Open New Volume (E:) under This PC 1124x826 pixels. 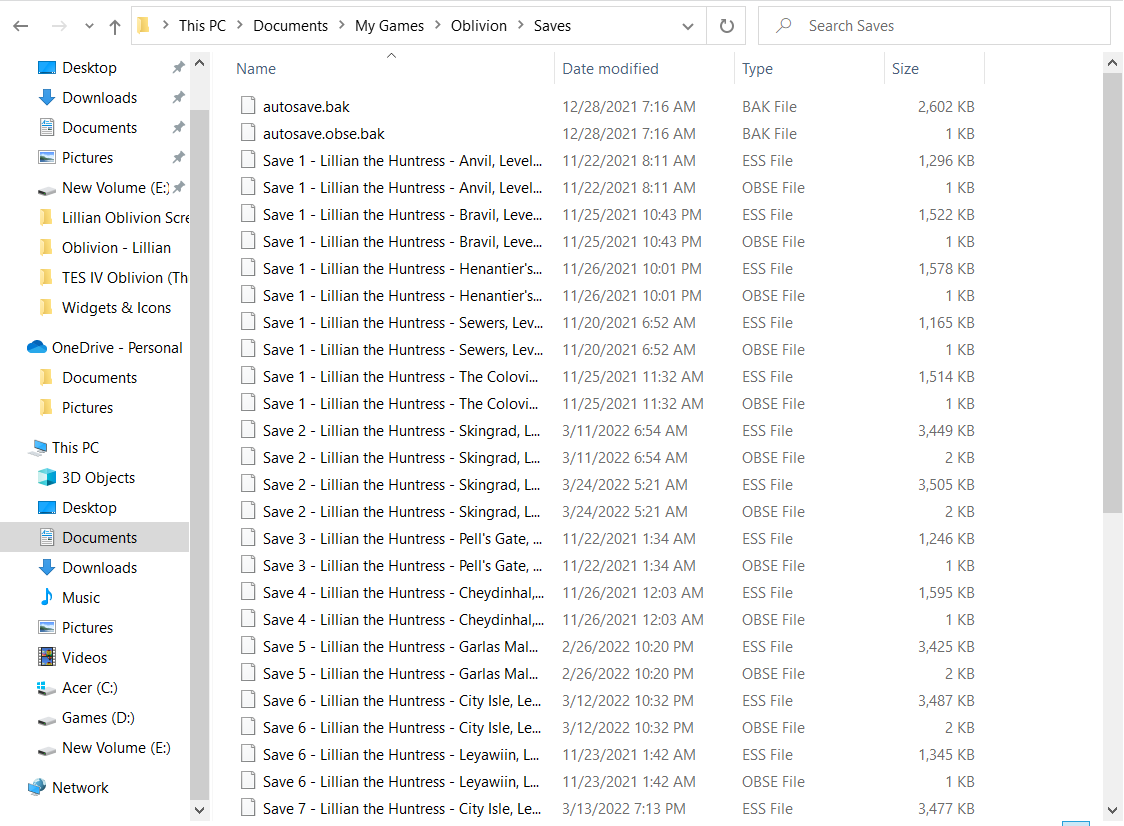point(115,749)
